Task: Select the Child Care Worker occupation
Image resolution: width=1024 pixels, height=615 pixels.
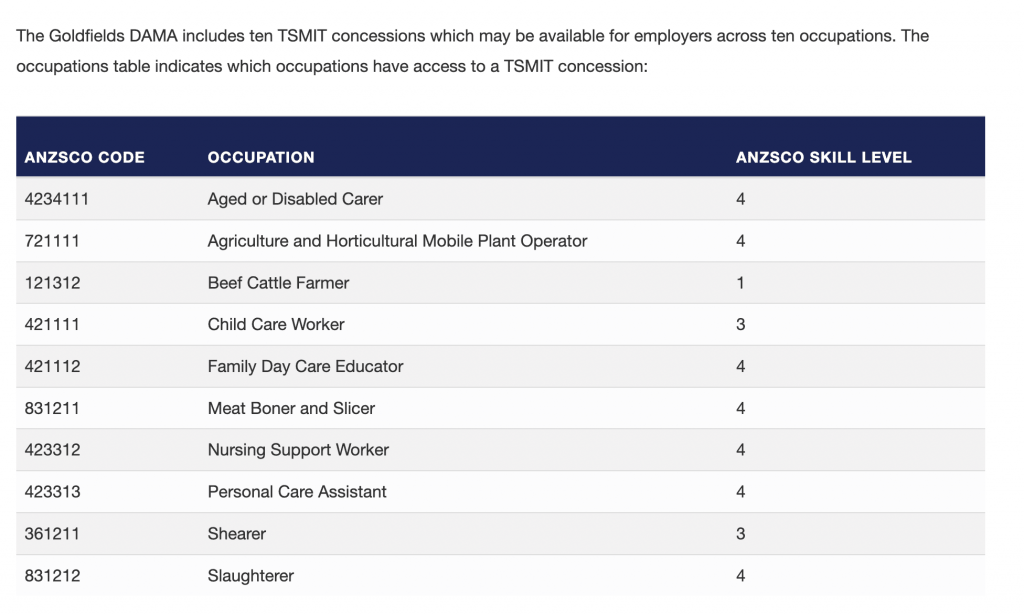Action: (x=276, y=324)
